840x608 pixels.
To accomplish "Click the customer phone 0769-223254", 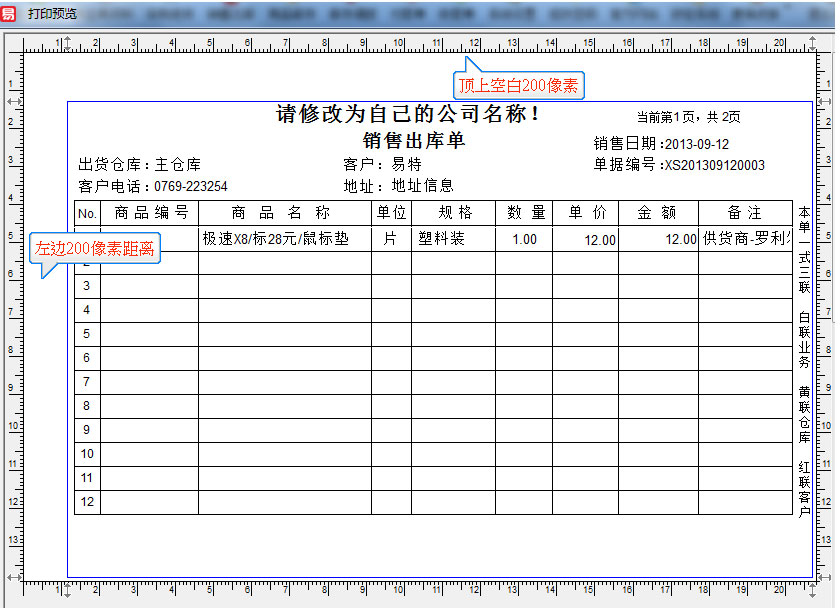I will 190,186.
